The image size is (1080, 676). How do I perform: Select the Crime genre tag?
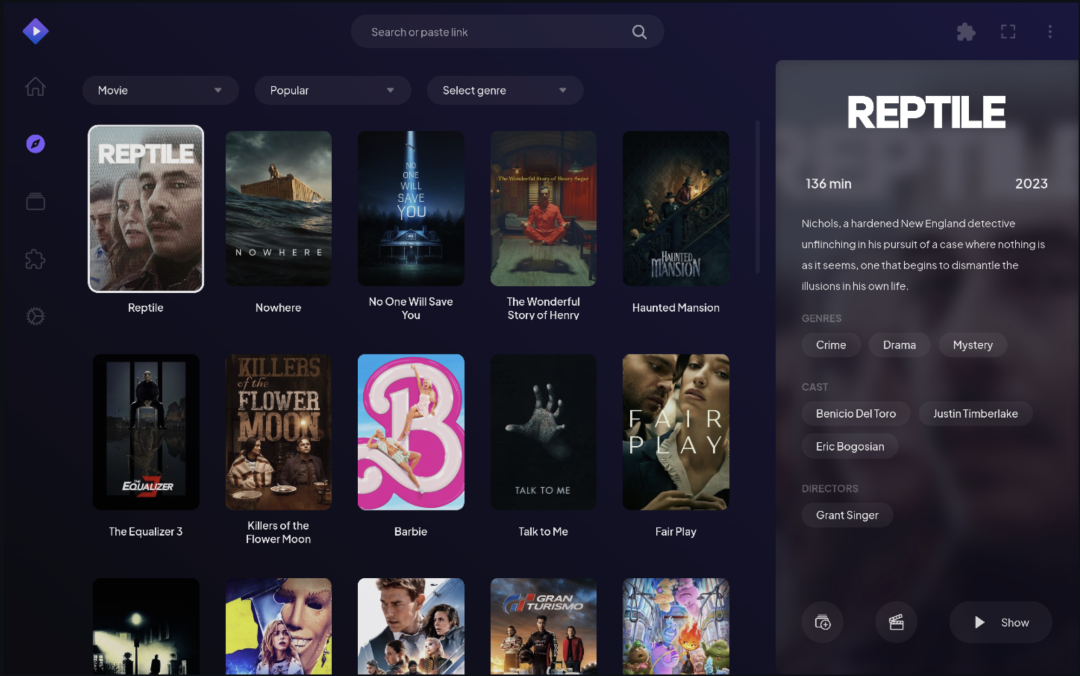point(830,345)
